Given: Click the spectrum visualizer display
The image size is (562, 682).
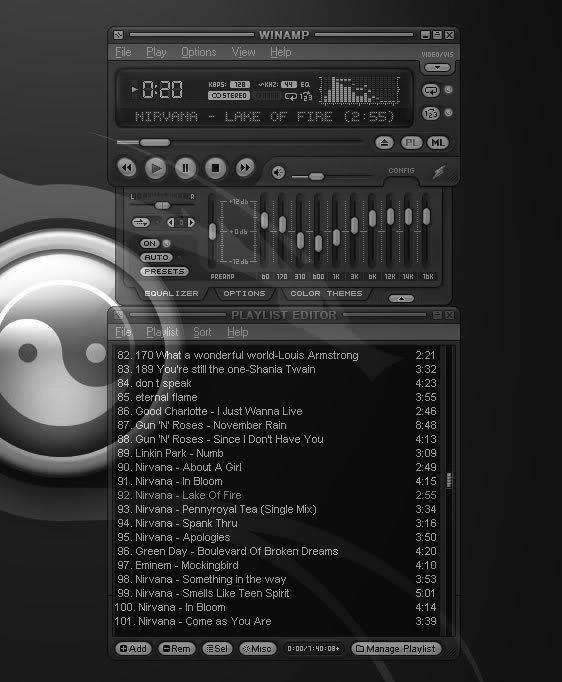Looking at the screenshot, I should point(360,90).
